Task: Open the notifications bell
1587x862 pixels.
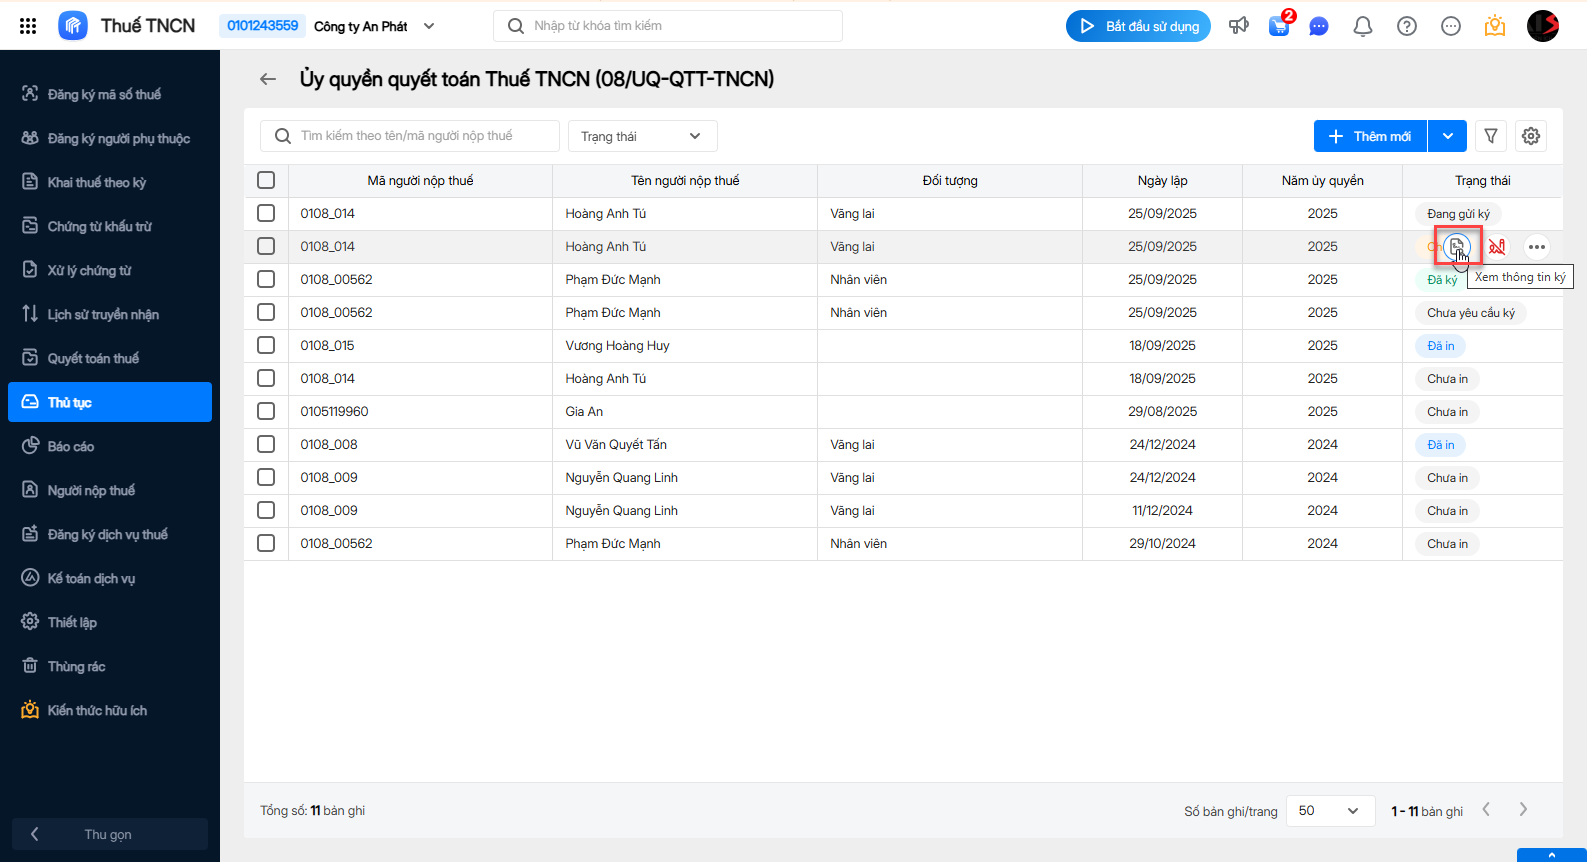Action: pos(1363,26)
